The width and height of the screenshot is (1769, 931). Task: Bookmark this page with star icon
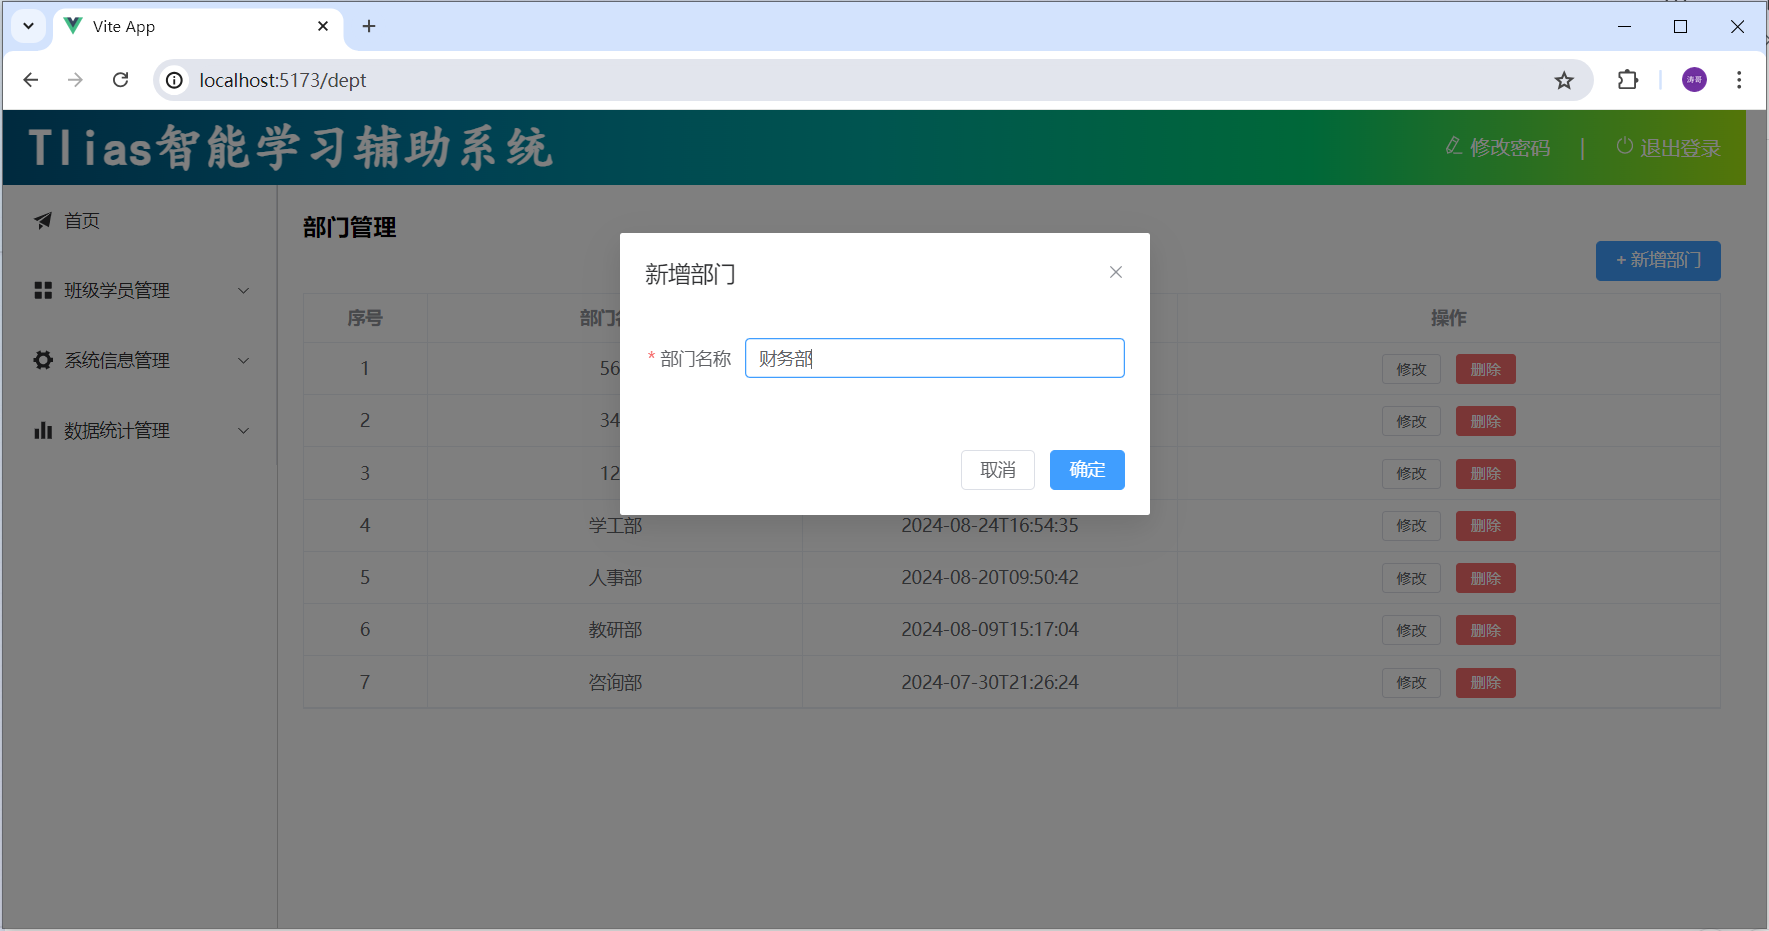[1564, 80]
